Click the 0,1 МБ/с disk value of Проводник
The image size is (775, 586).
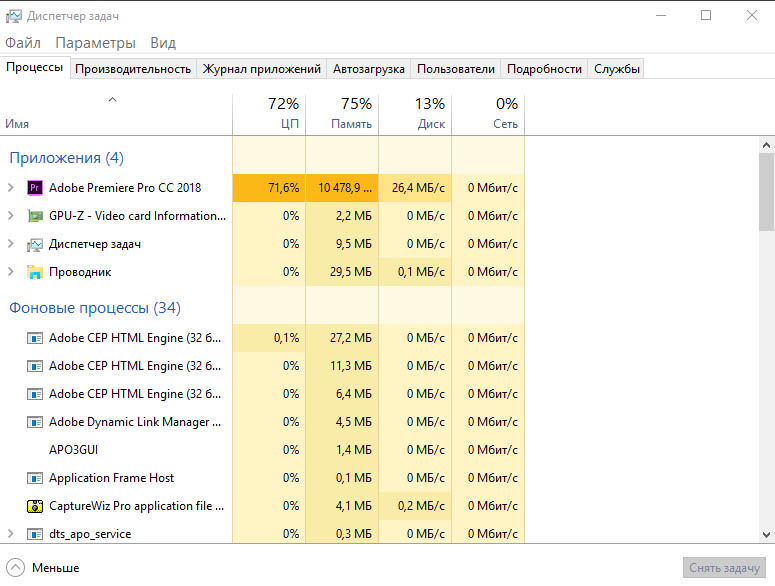click(x=421, y=272)
